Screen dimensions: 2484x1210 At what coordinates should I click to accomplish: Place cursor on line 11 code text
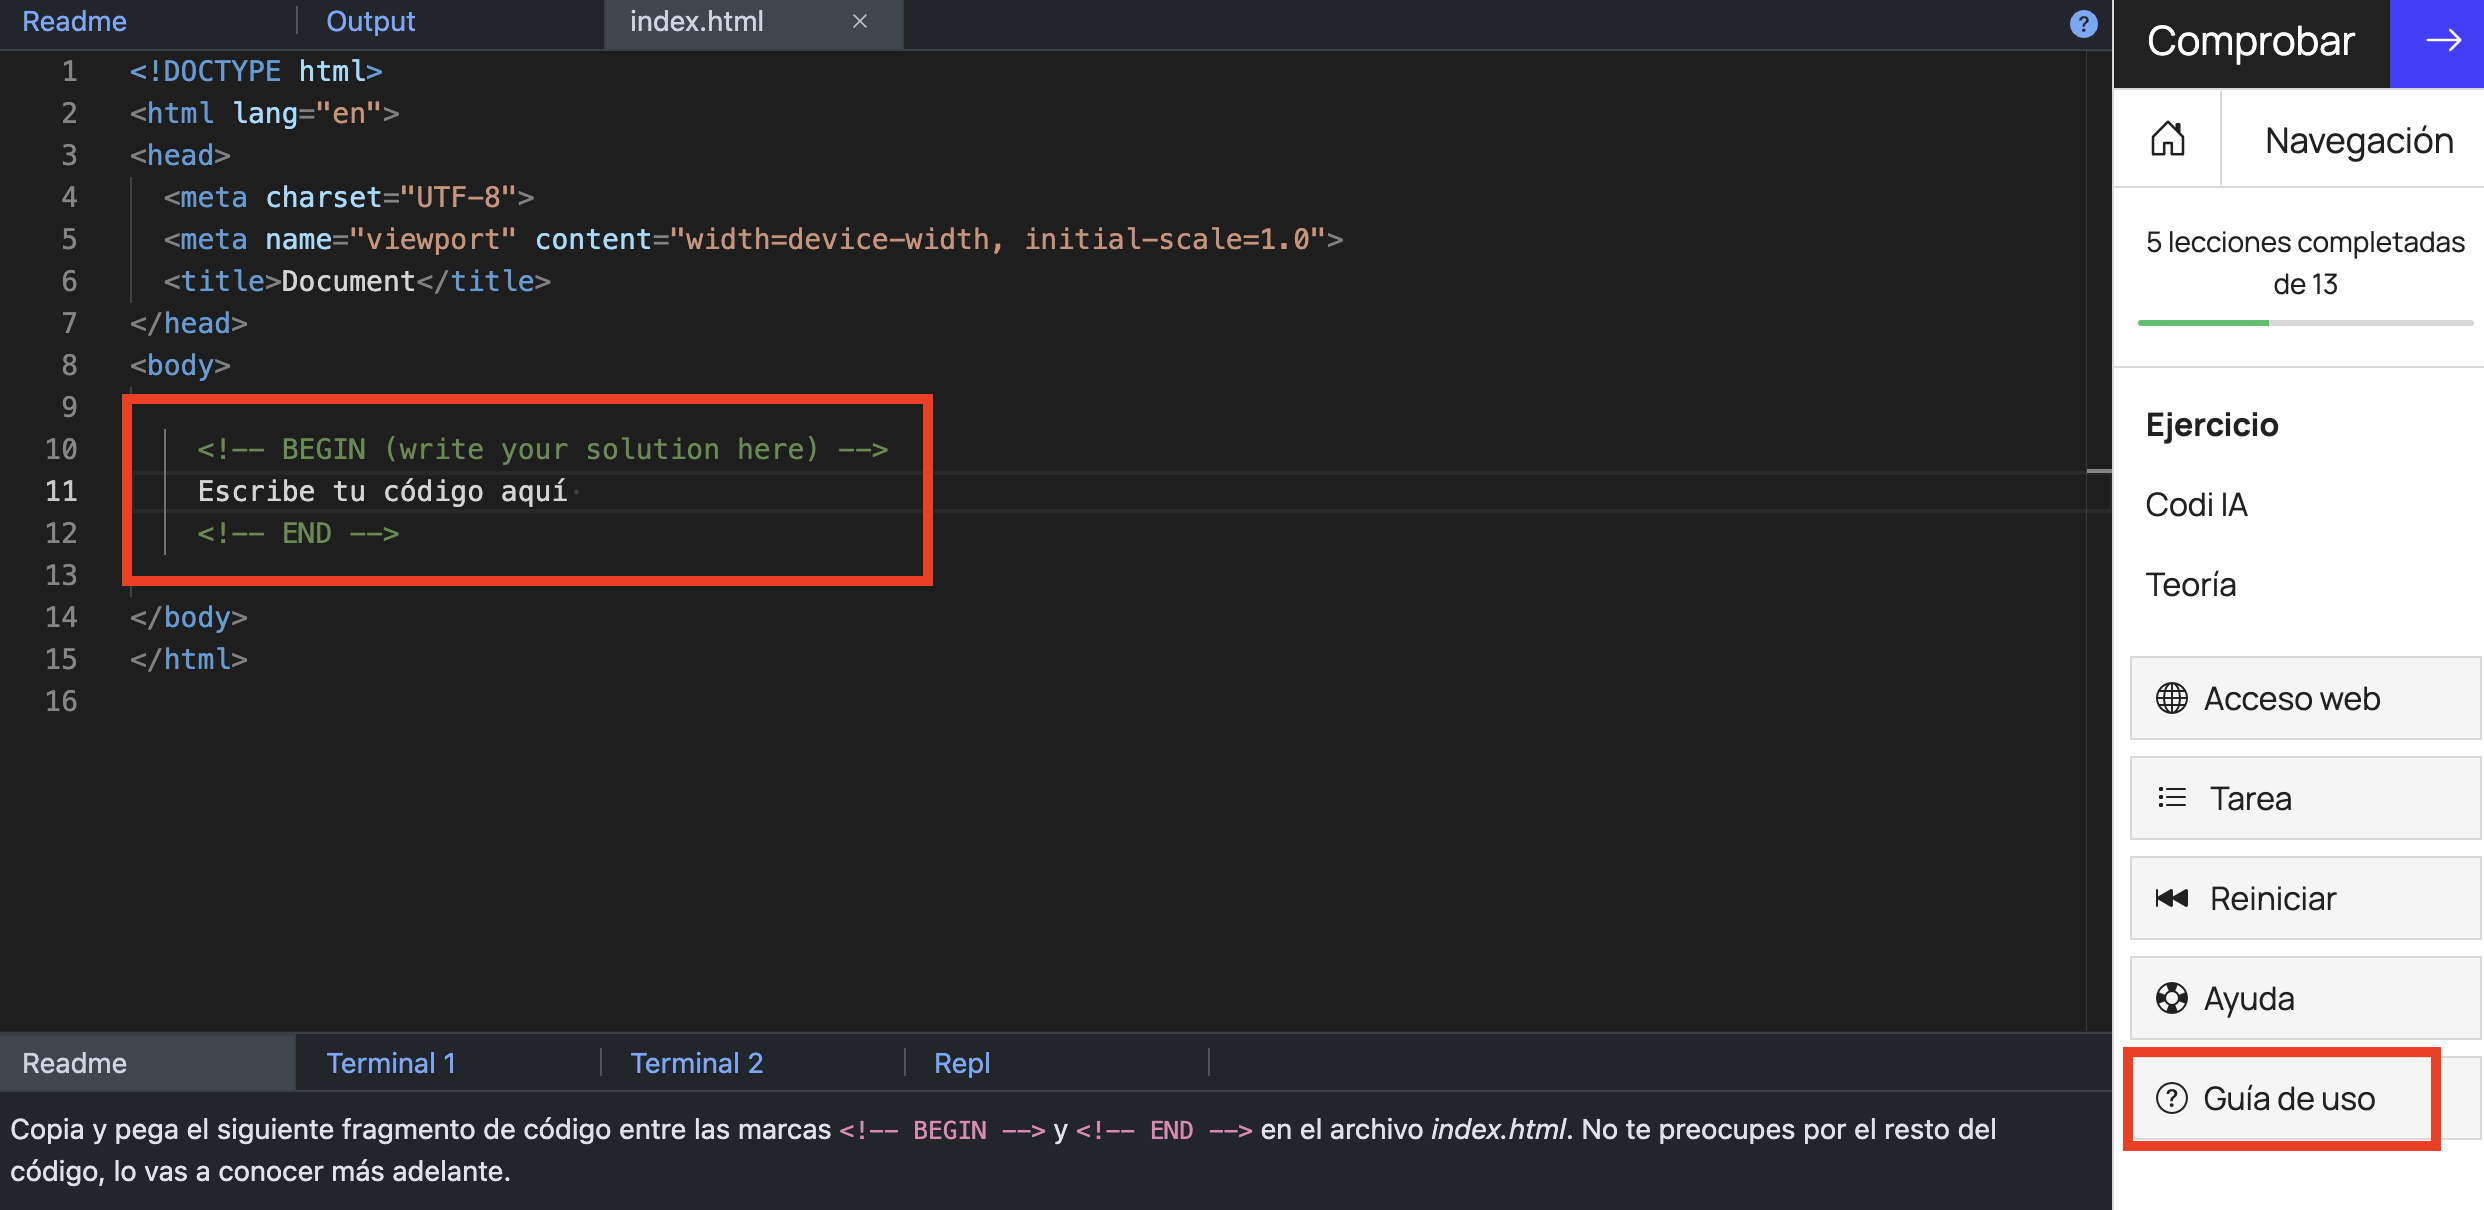[382, 491]
